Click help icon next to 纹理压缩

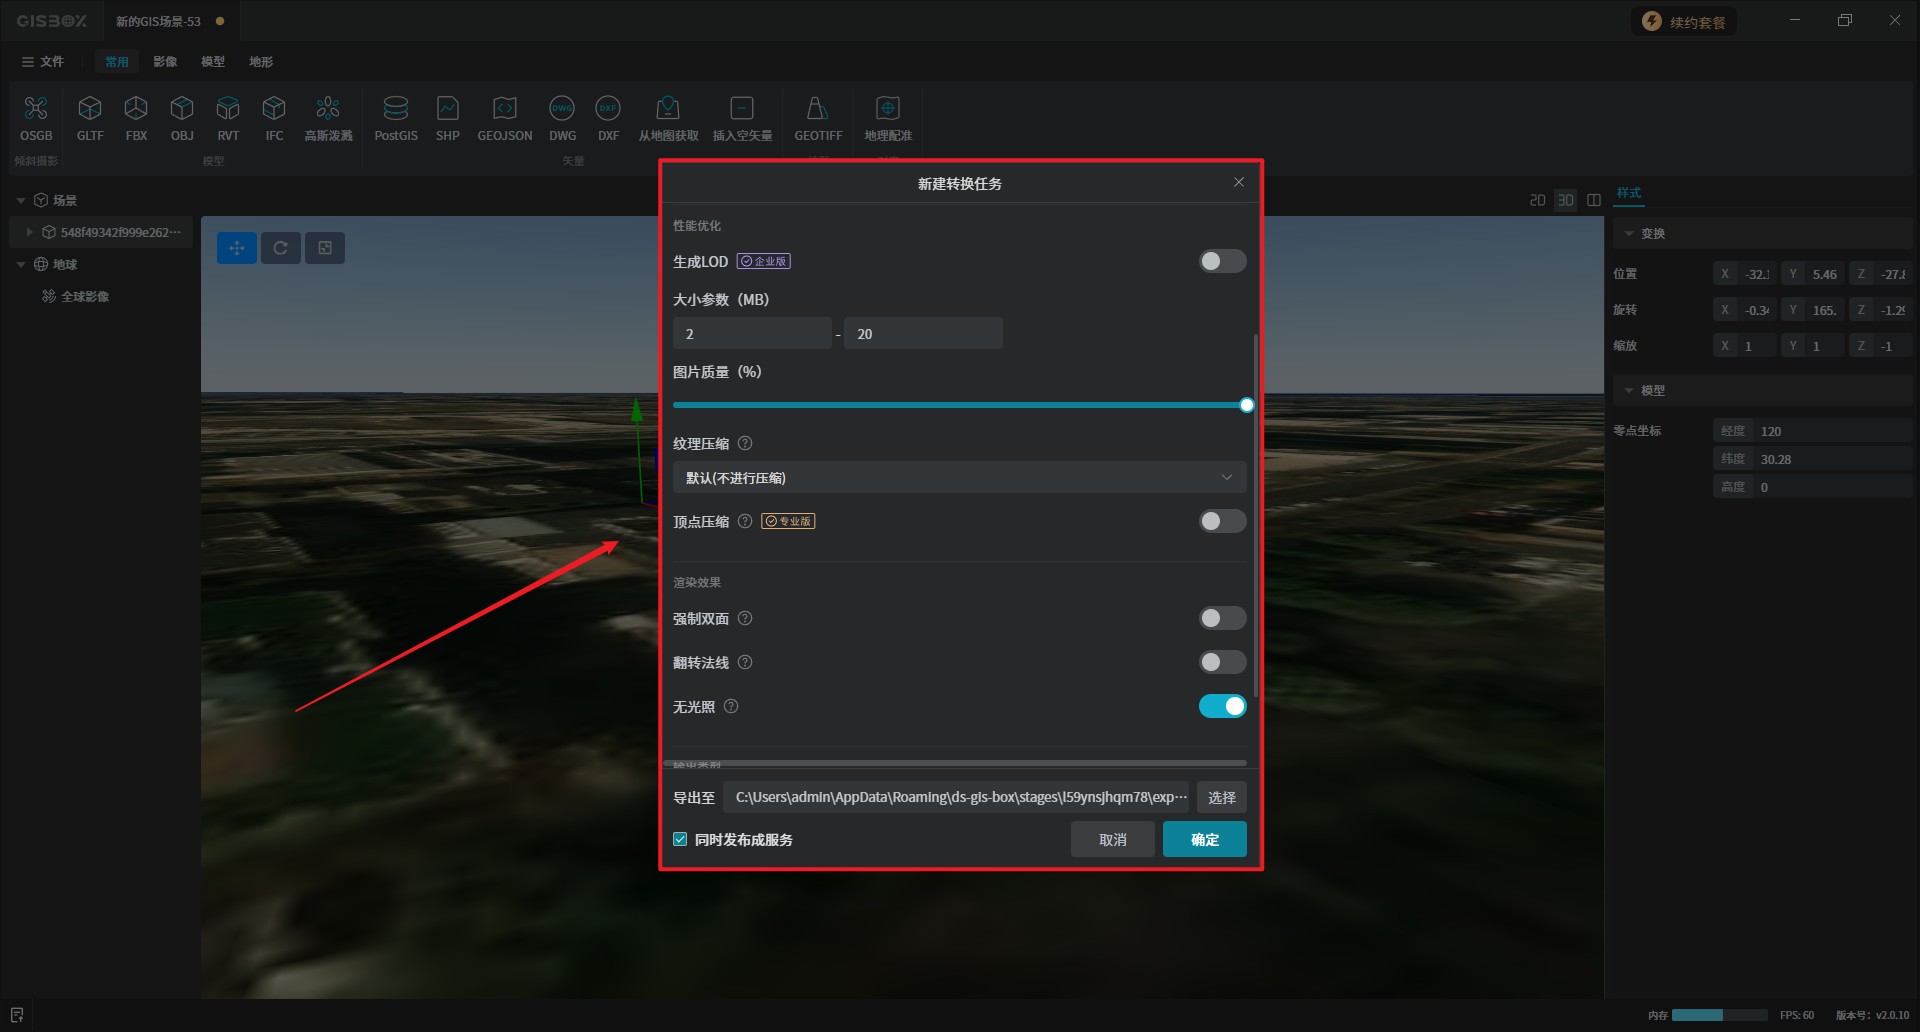click(x=745, y=444)
